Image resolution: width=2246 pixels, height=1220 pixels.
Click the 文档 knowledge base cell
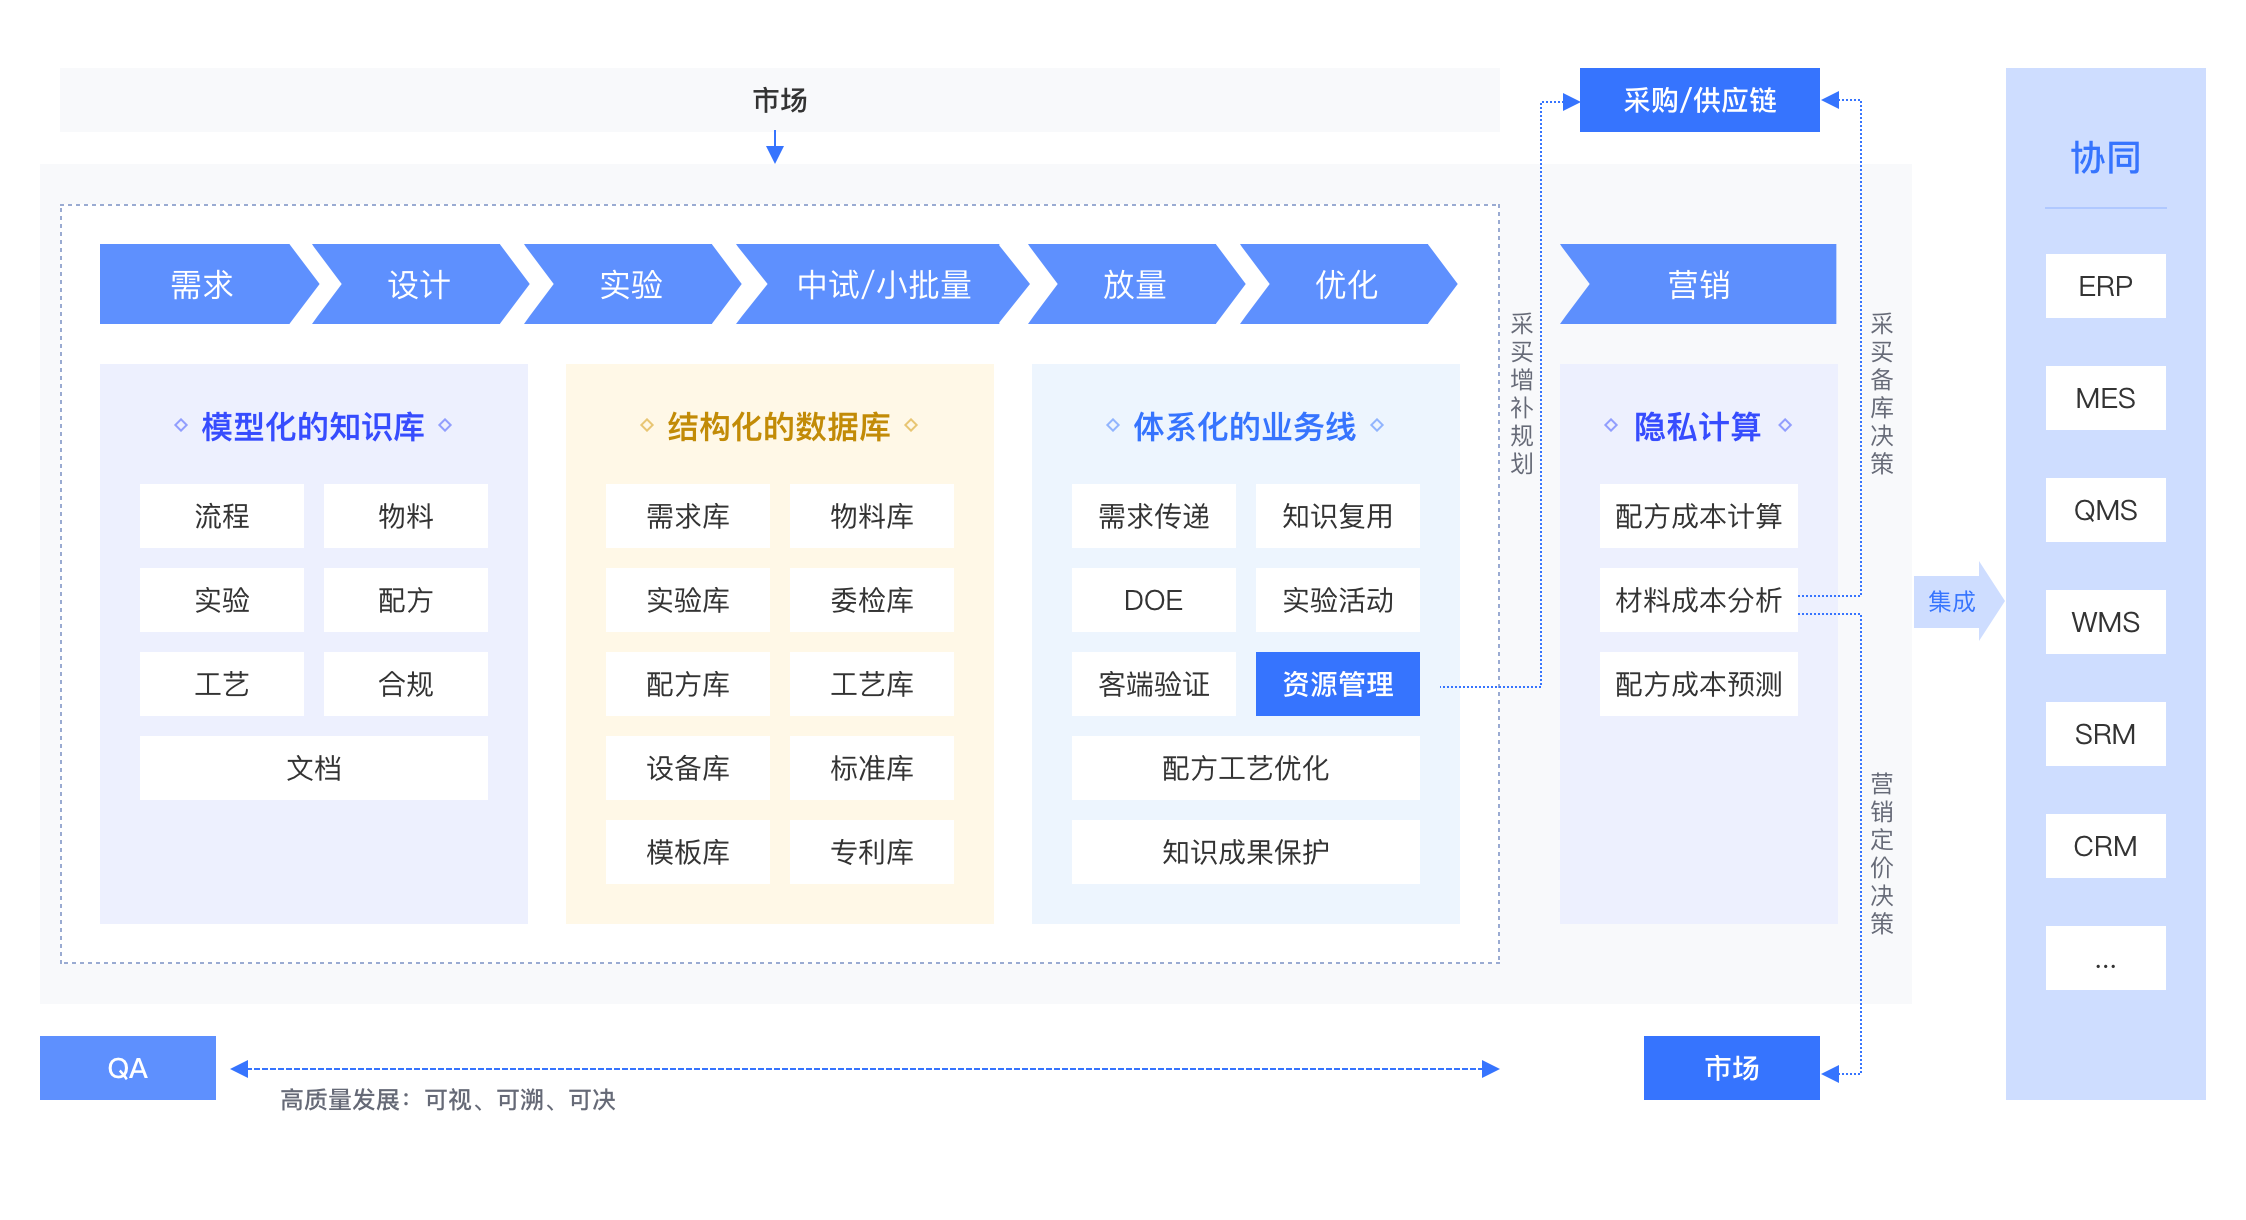click(313, 768)
